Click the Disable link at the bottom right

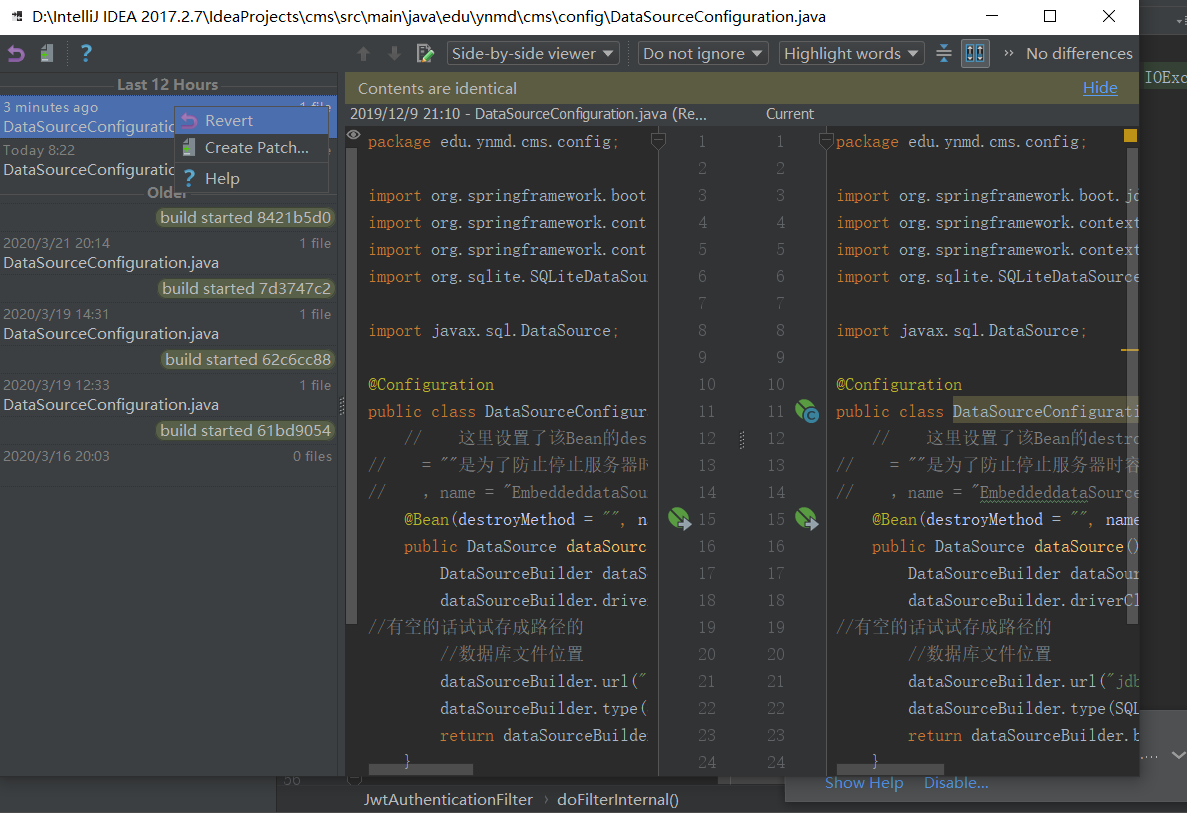(x=956, y=782)
